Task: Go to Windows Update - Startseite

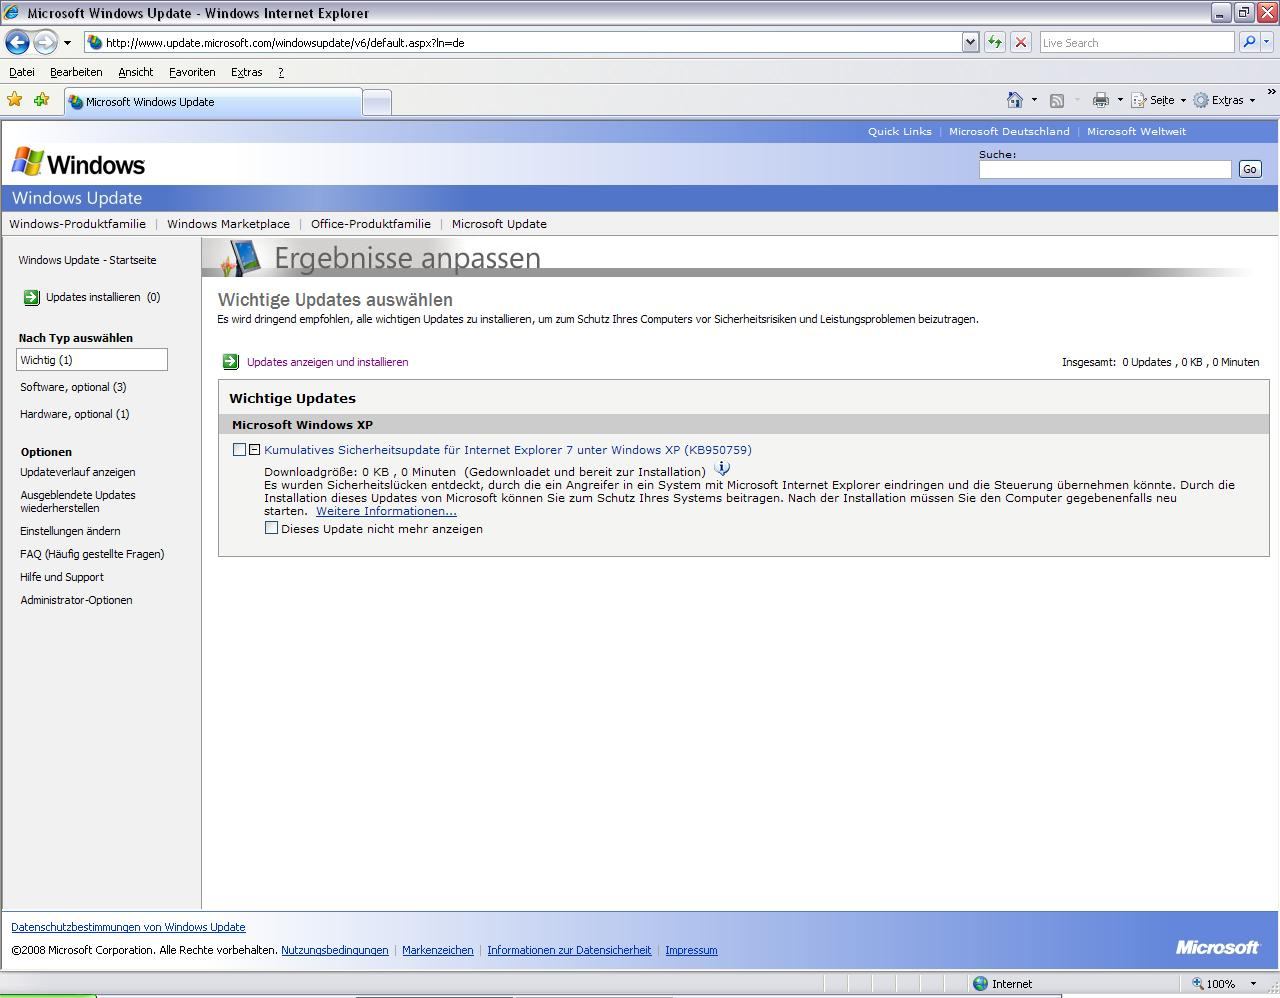Action: click(87, 260)
